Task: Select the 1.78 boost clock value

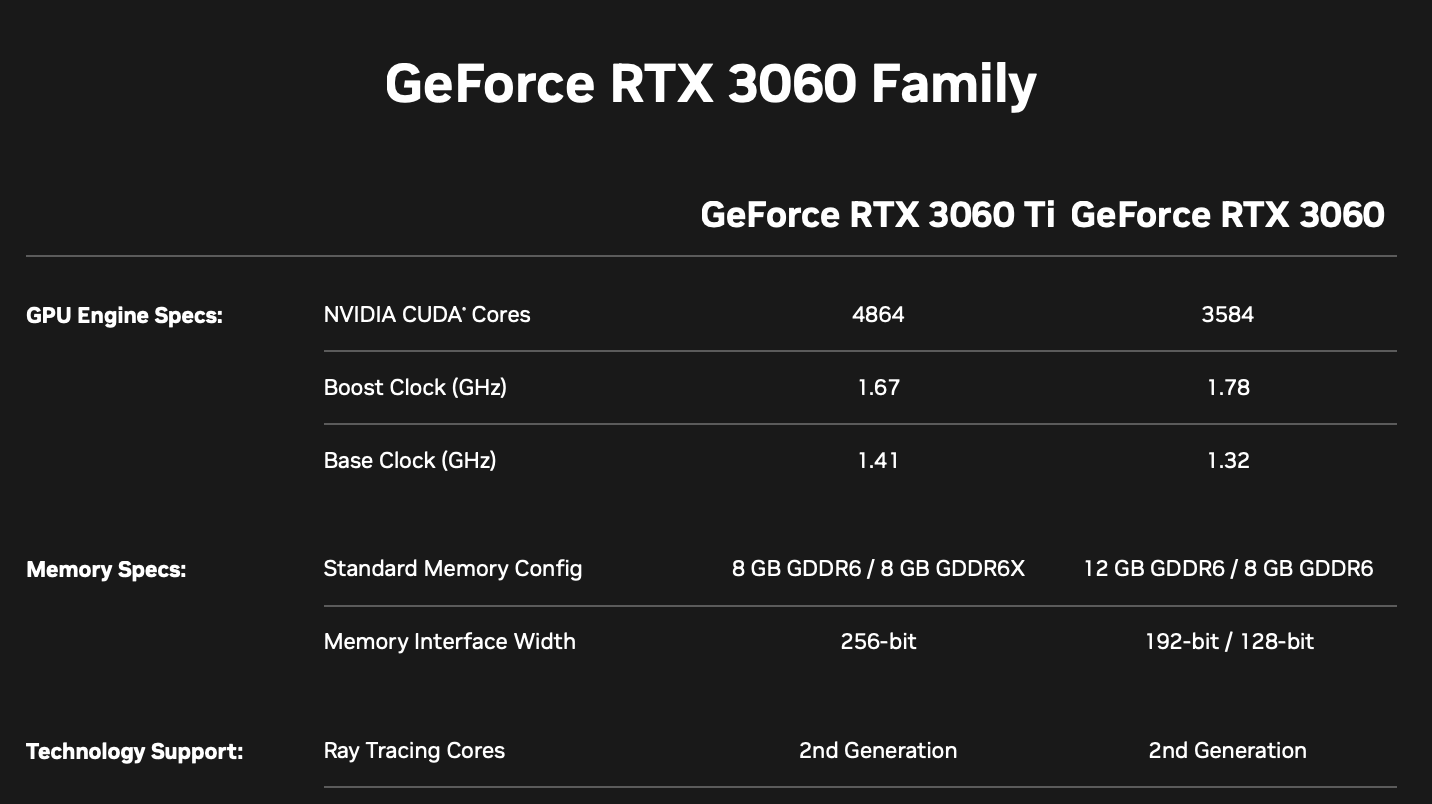Action: pos(1228,387)
